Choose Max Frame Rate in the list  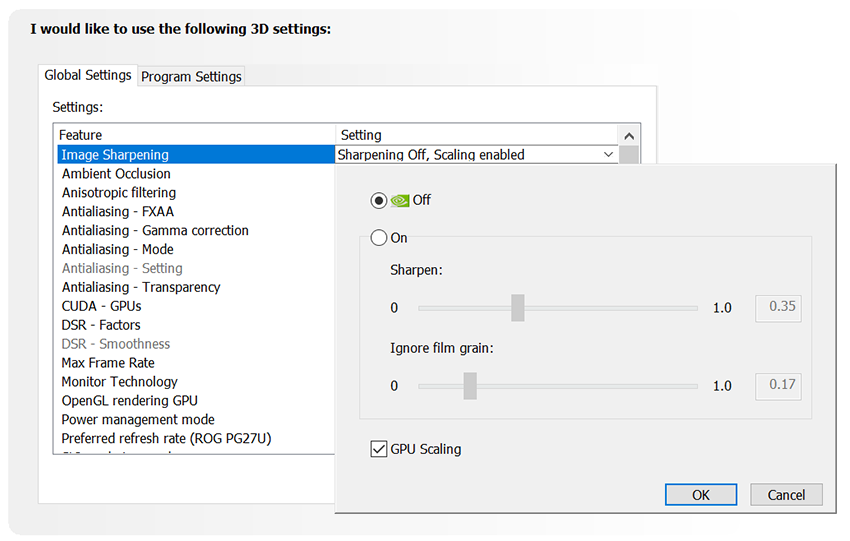(108, 363)
